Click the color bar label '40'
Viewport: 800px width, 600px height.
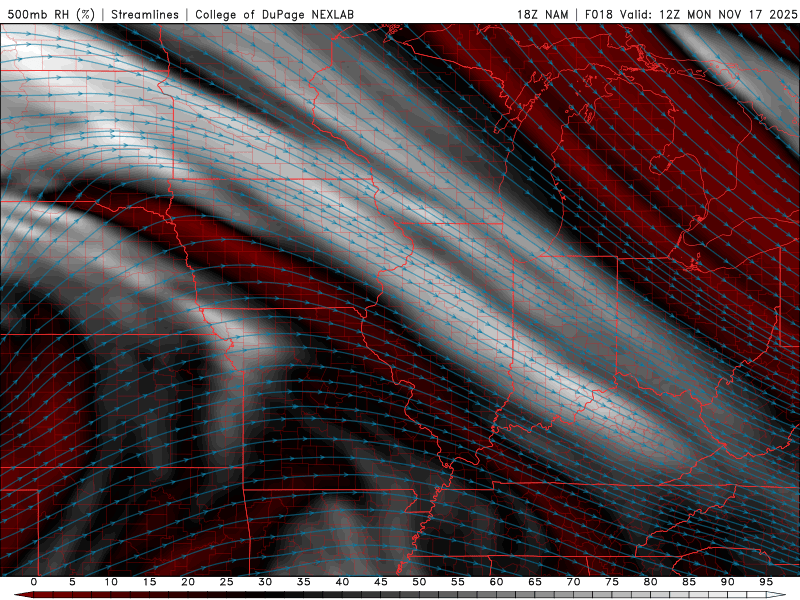342,582
